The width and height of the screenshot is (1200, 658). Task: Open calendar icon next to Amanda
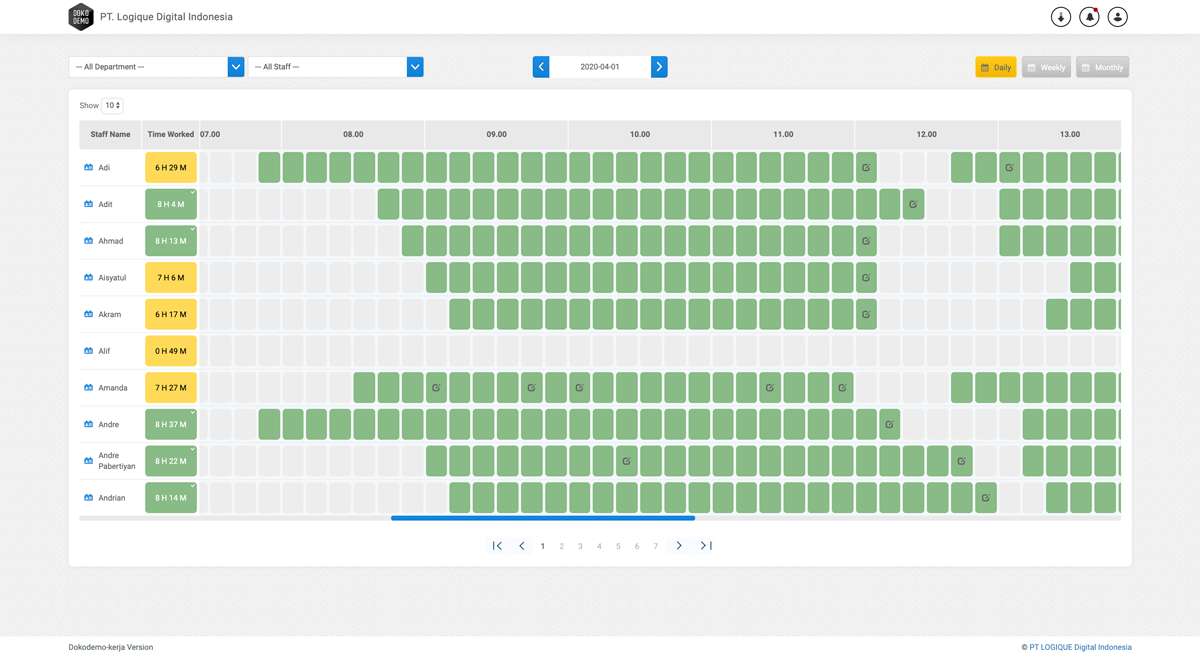(89, 388)
